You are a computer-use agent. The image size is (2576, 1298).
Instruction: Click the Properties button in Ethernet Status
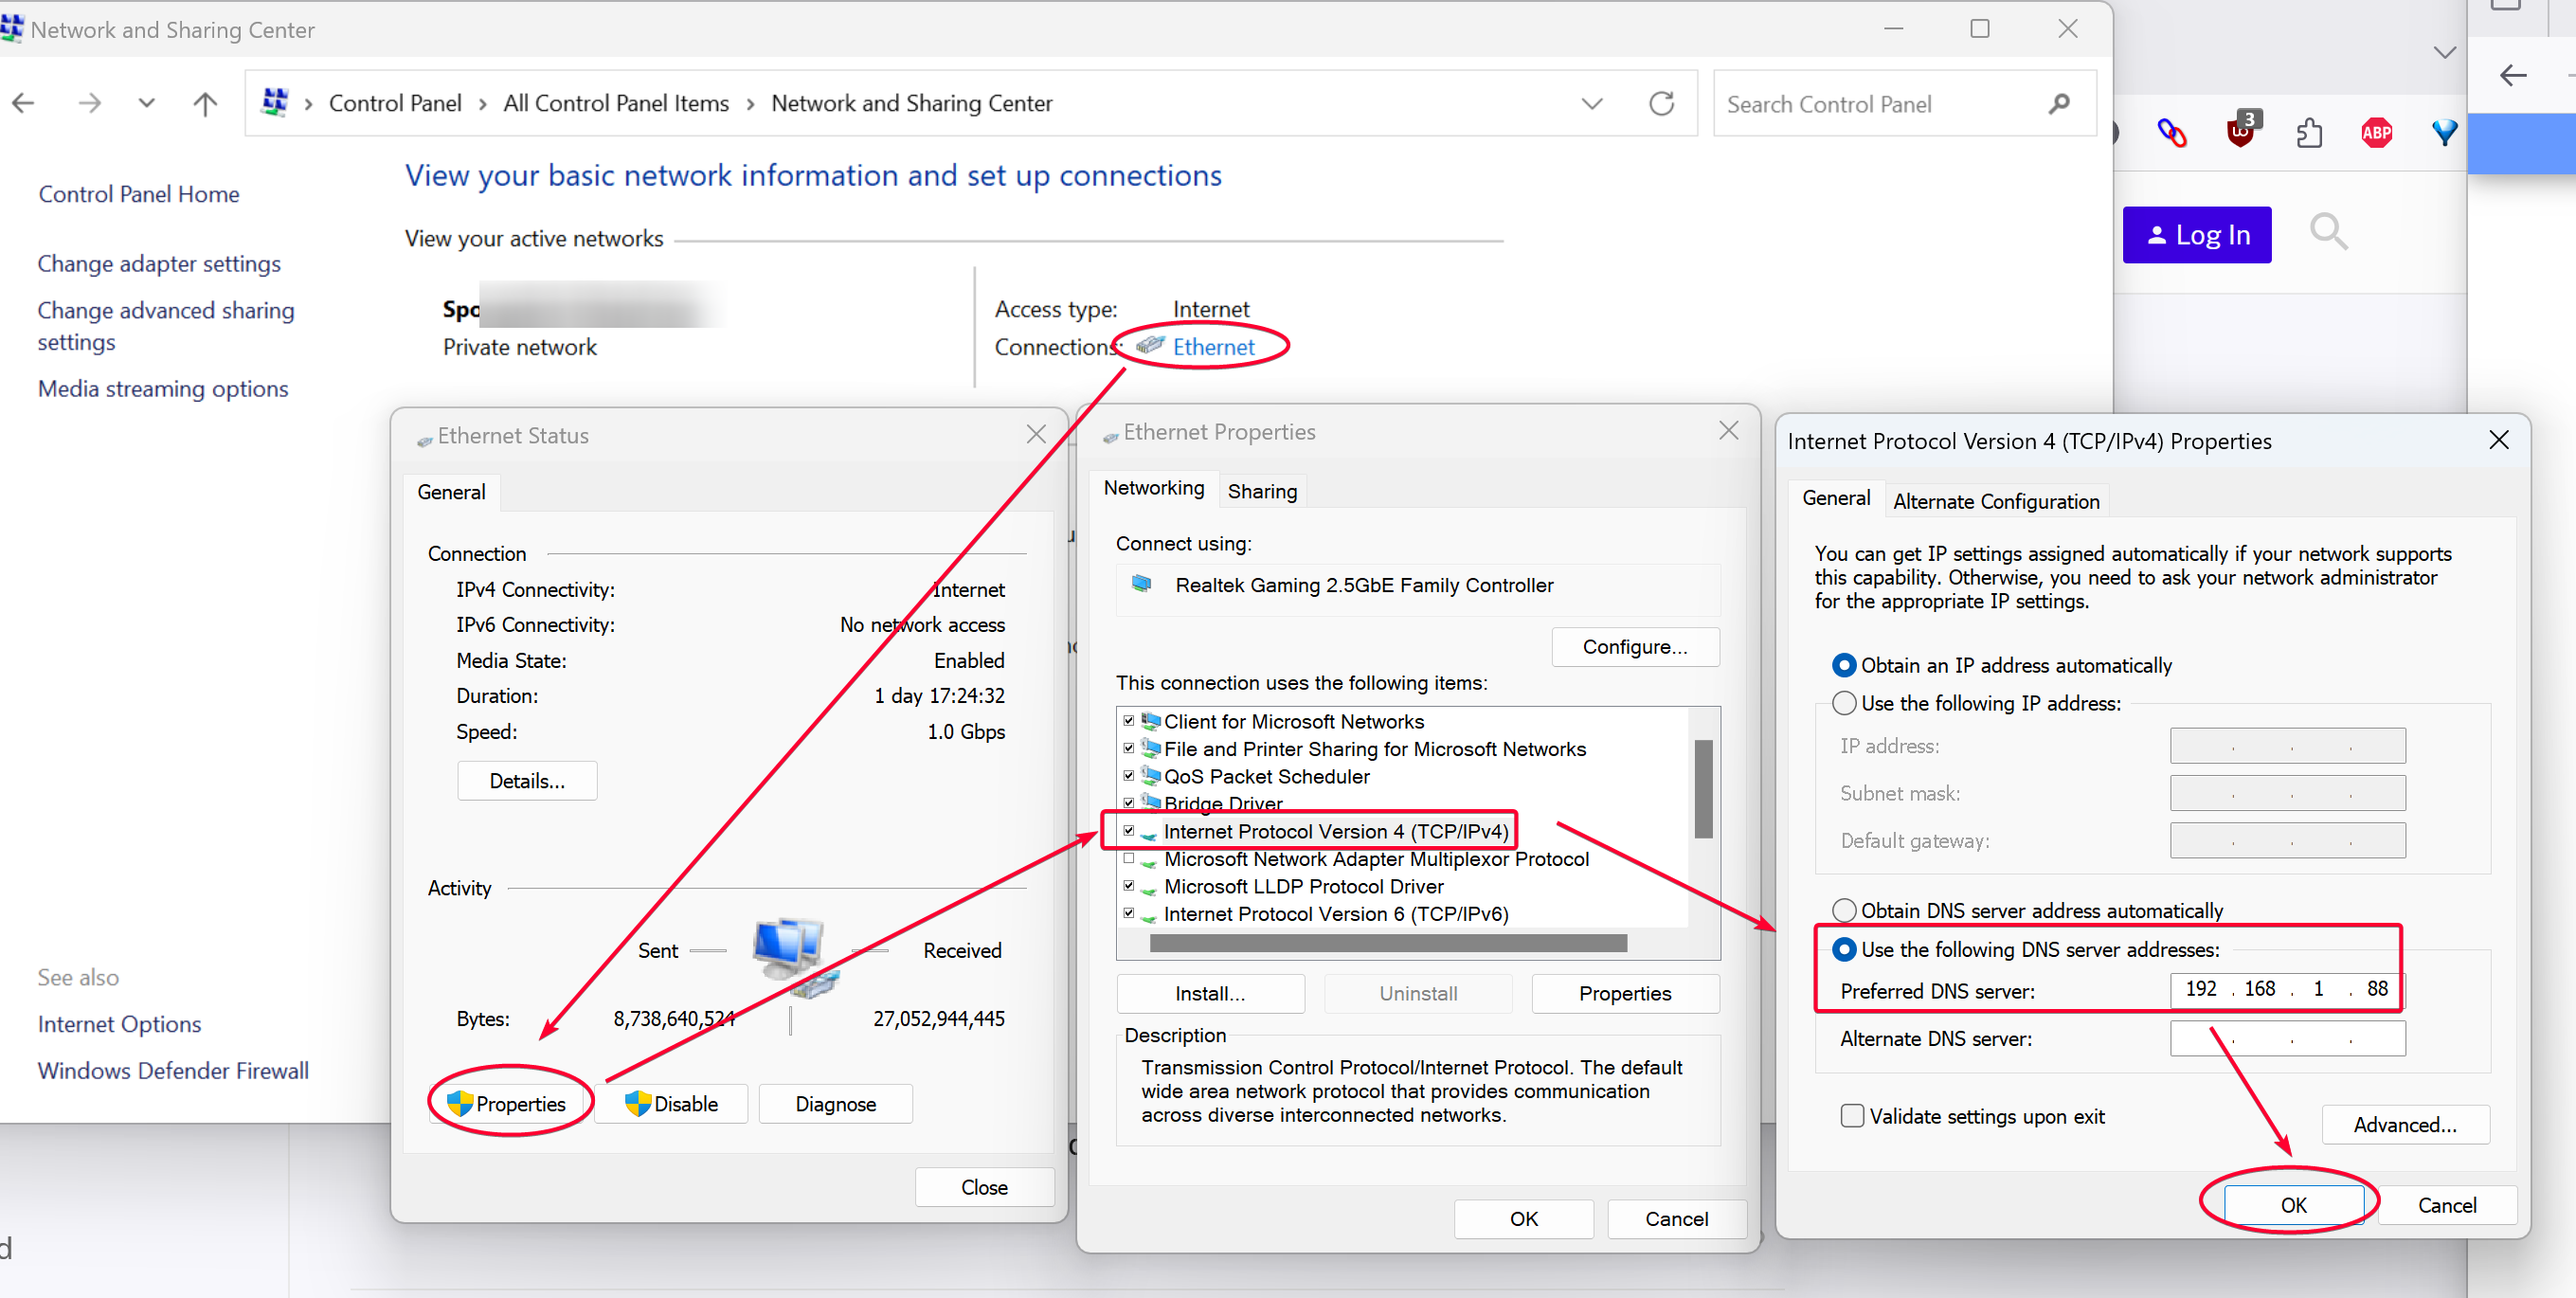coord(508,1103)
